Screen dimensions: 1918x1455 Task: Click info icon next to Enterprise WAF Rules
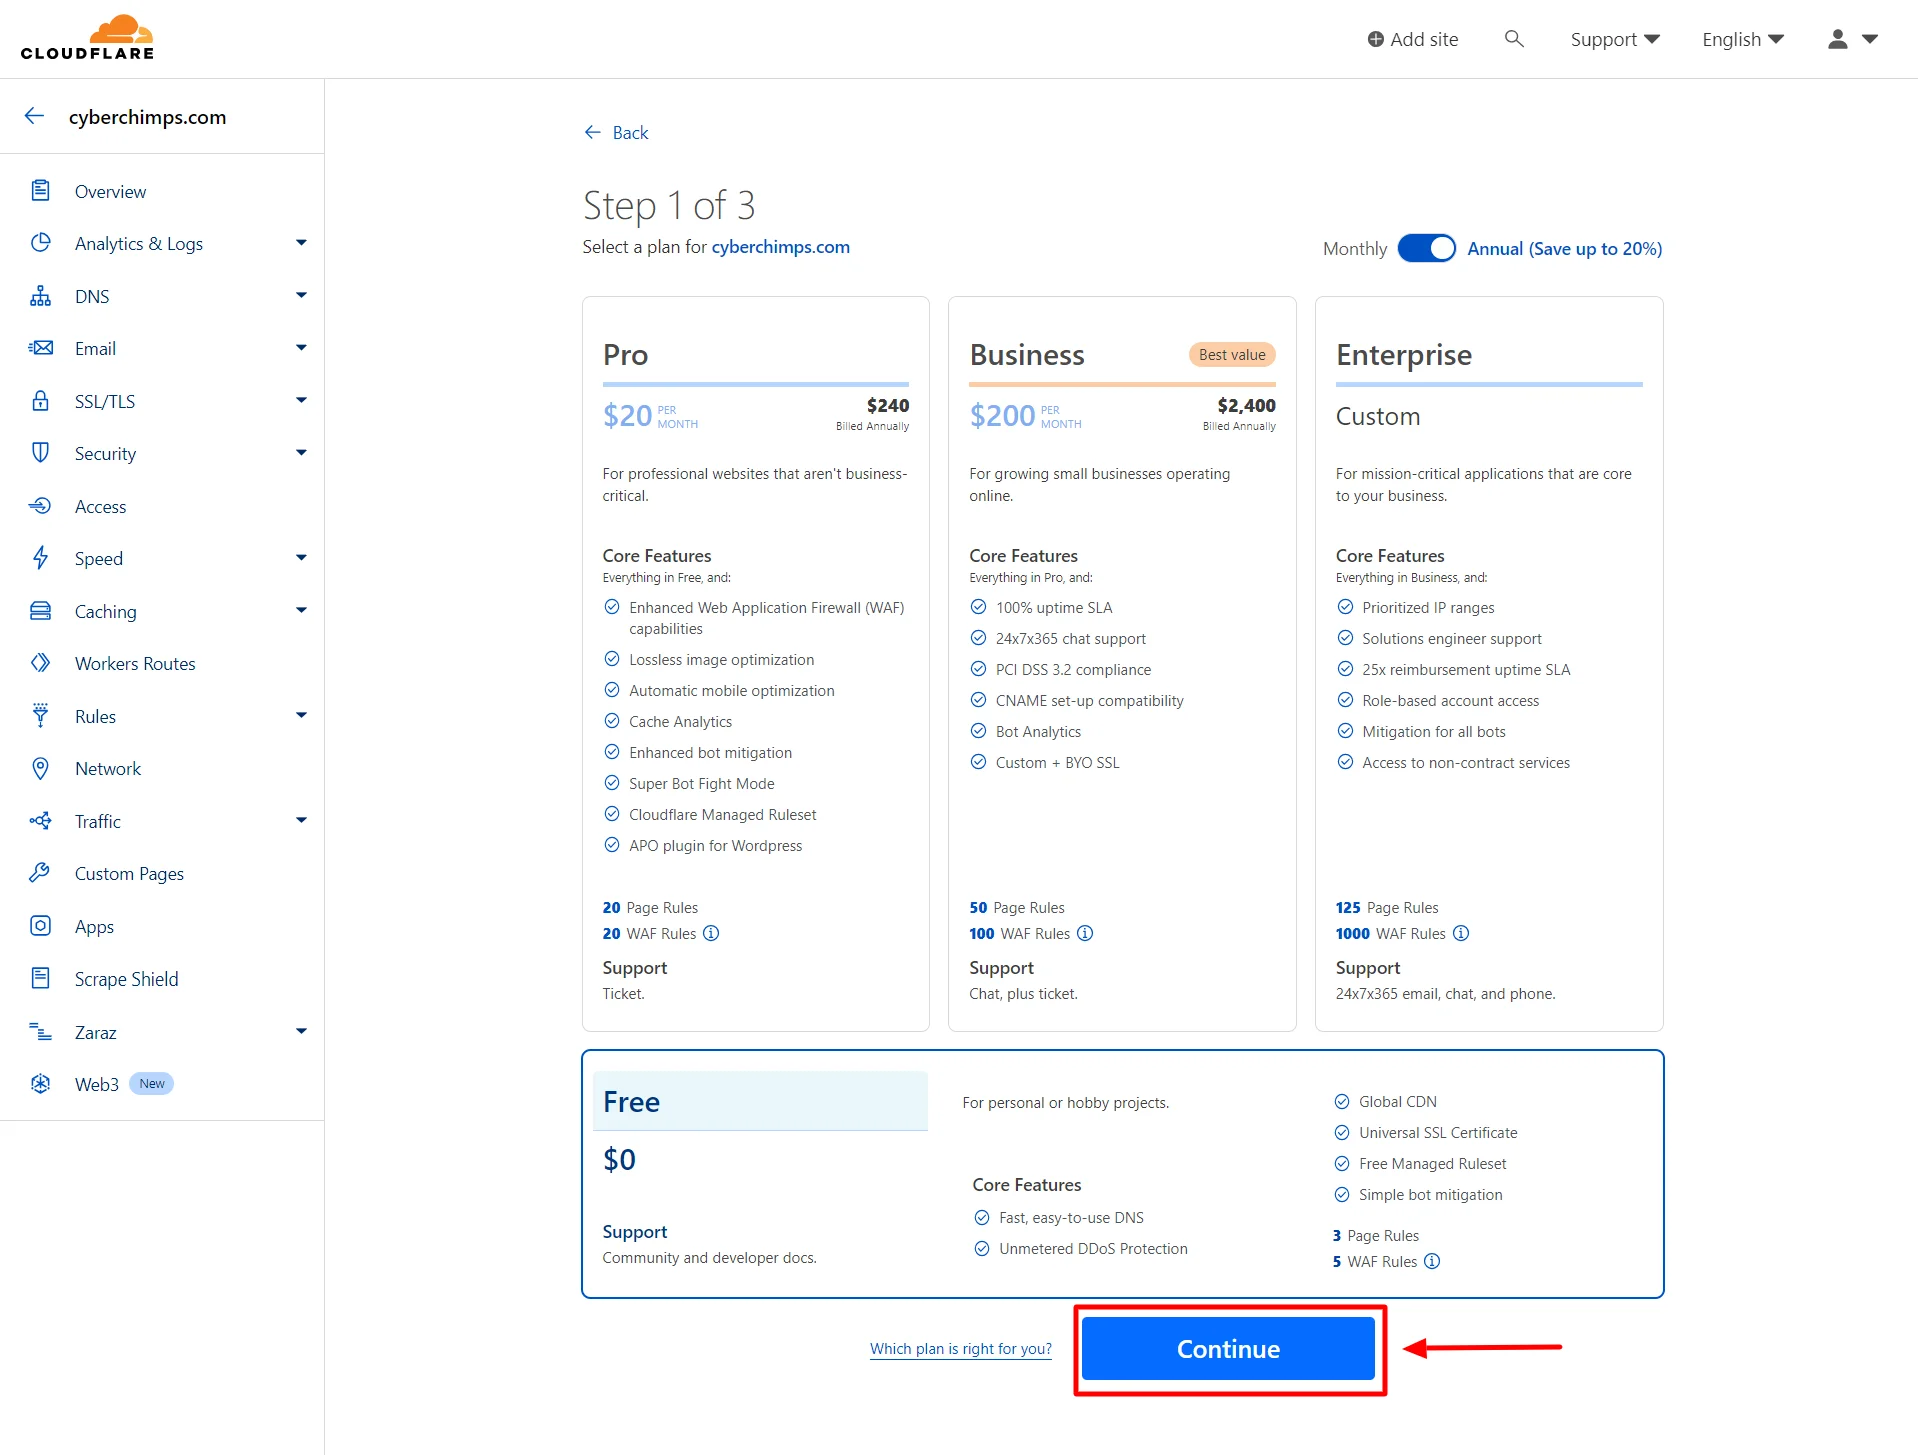point(1461,933)
